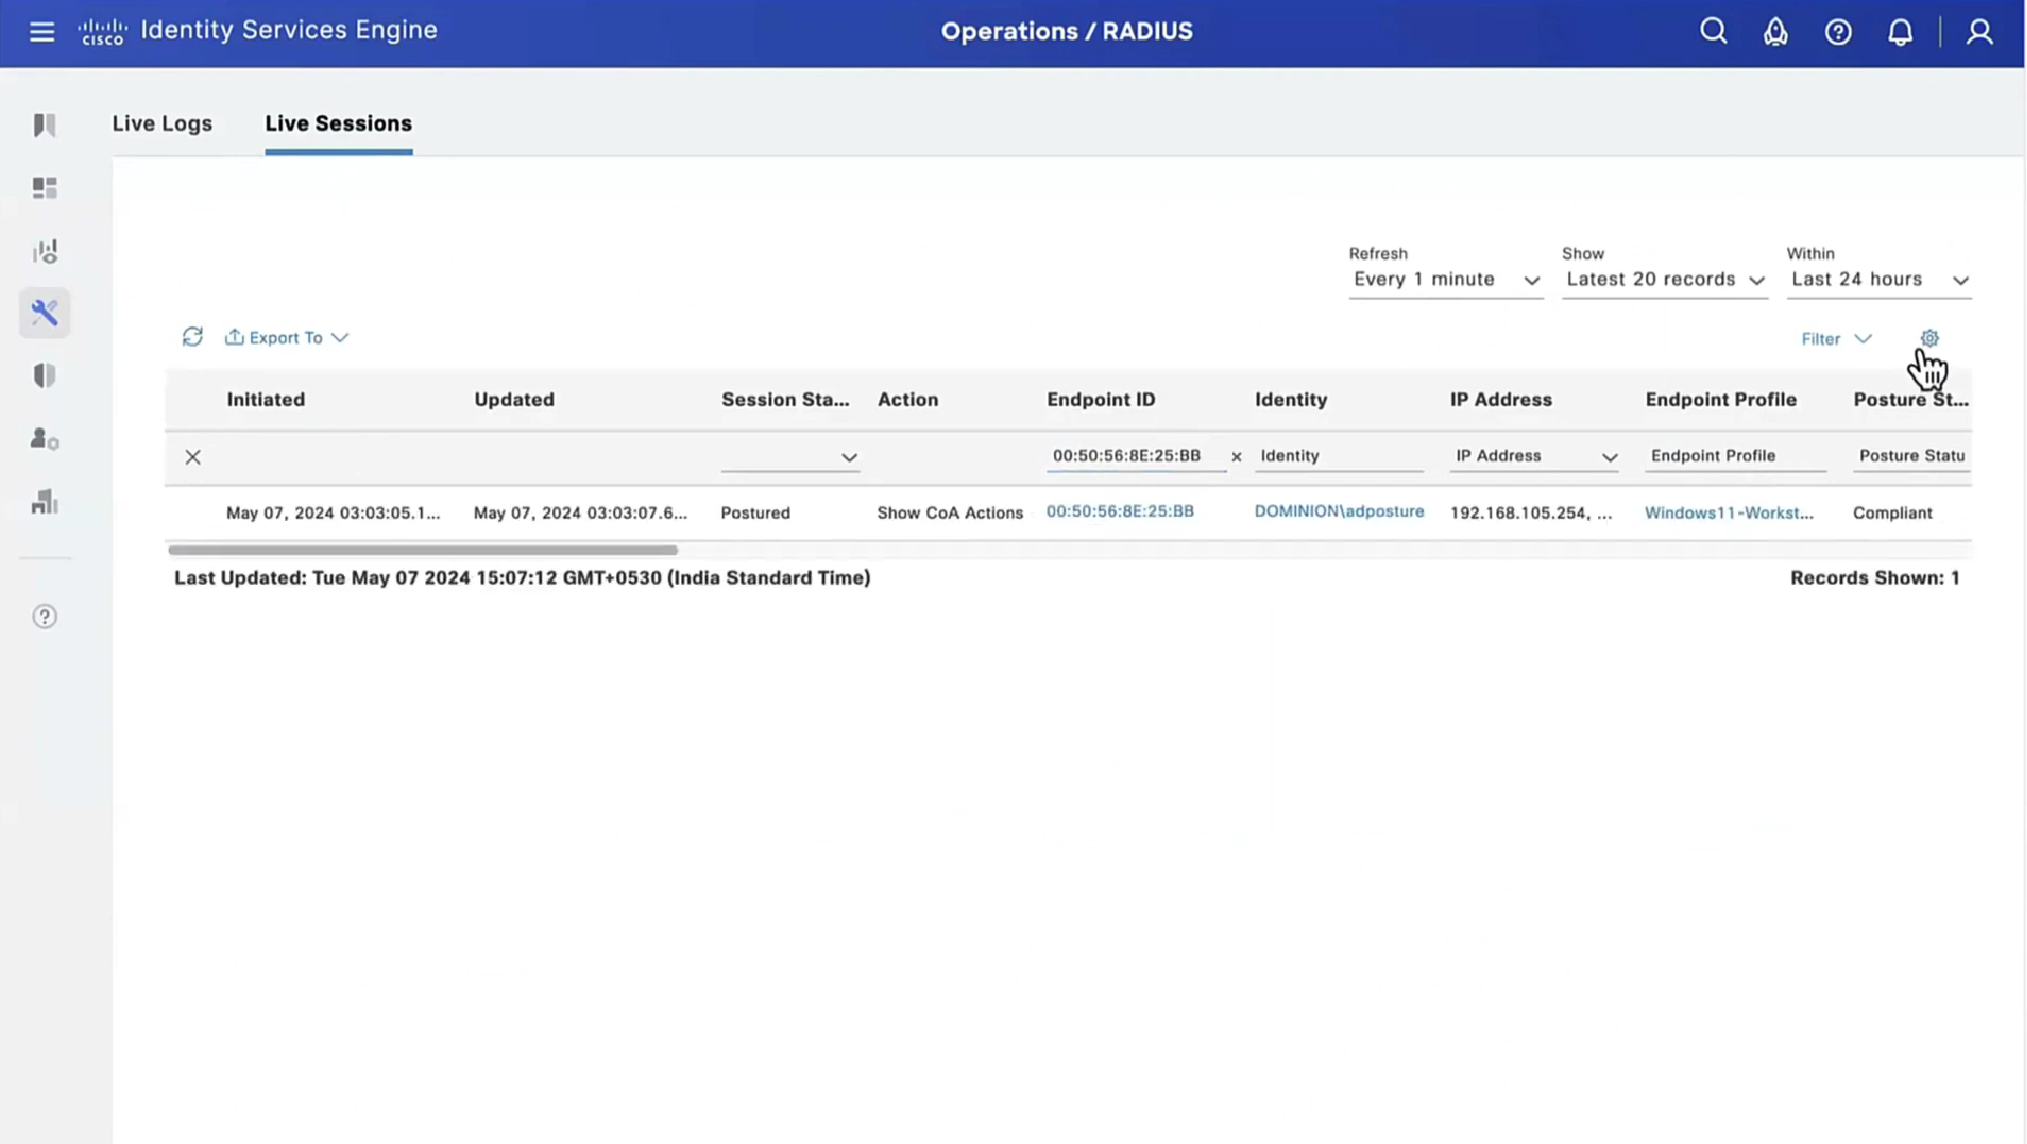2027x1144 pixels.
Task: Open the user account profile icon
Action: point(1979,32)
